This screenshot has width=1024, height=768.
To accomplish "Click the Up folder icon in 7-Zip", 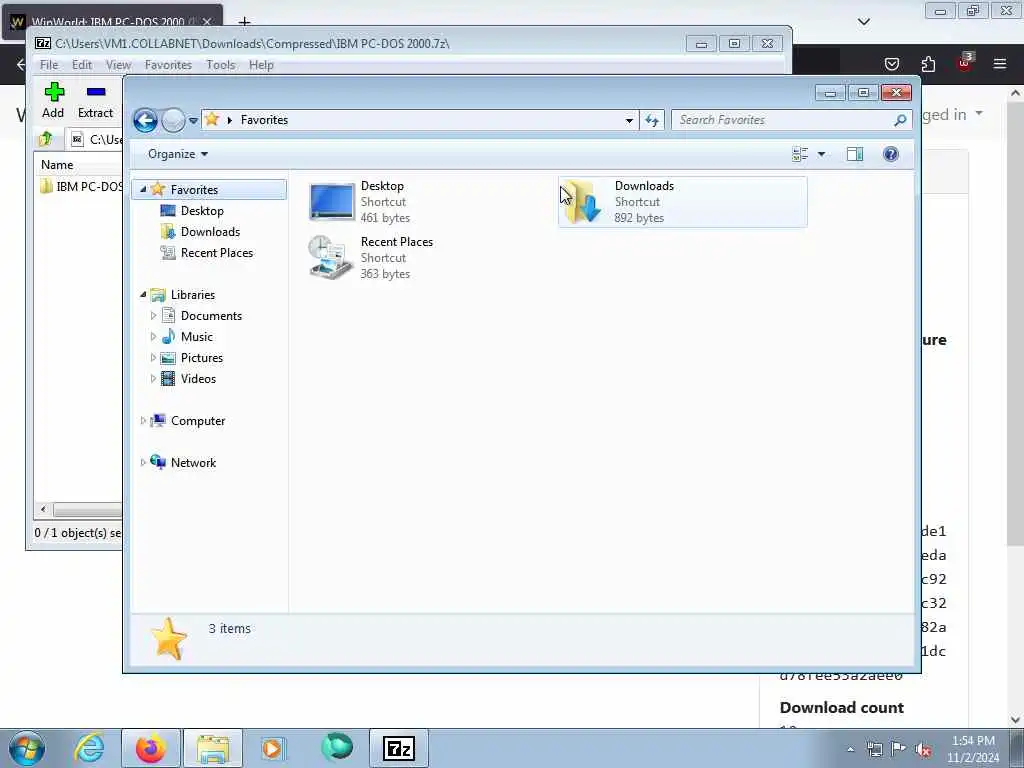I will (x=46, y=138).
